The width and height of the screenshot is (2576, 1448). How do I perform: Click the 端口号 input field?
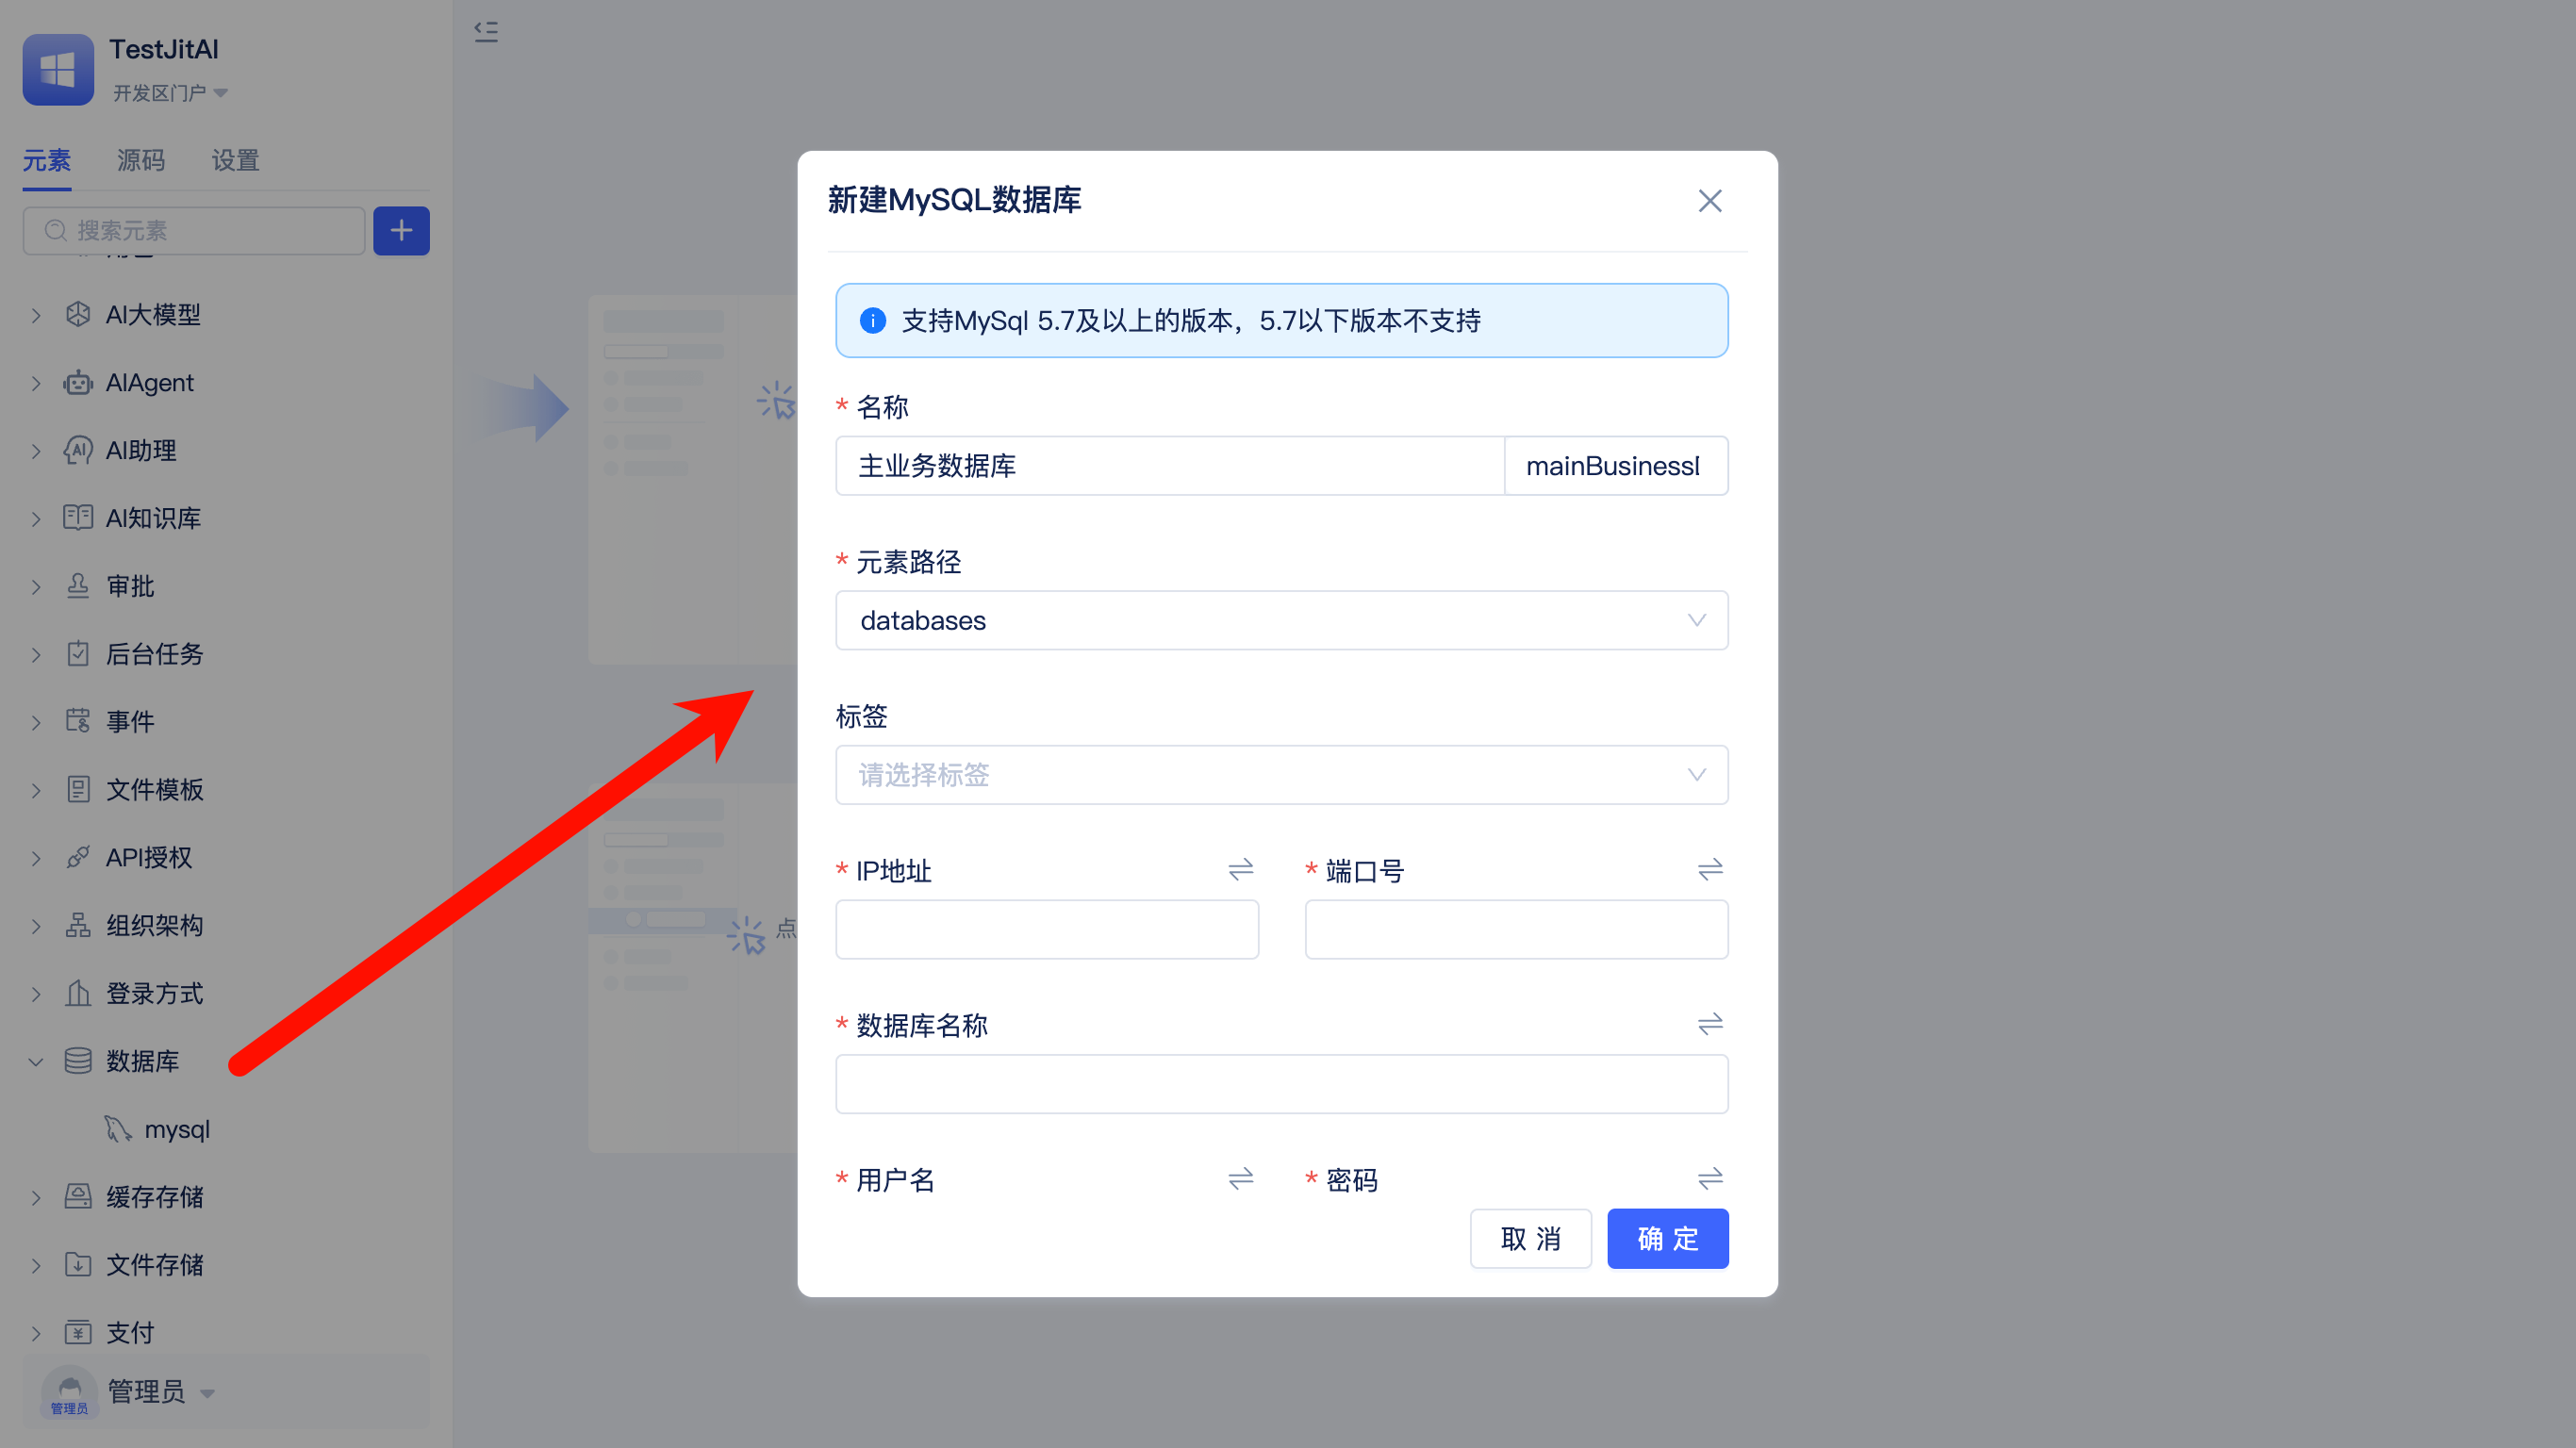point(1516,929)
